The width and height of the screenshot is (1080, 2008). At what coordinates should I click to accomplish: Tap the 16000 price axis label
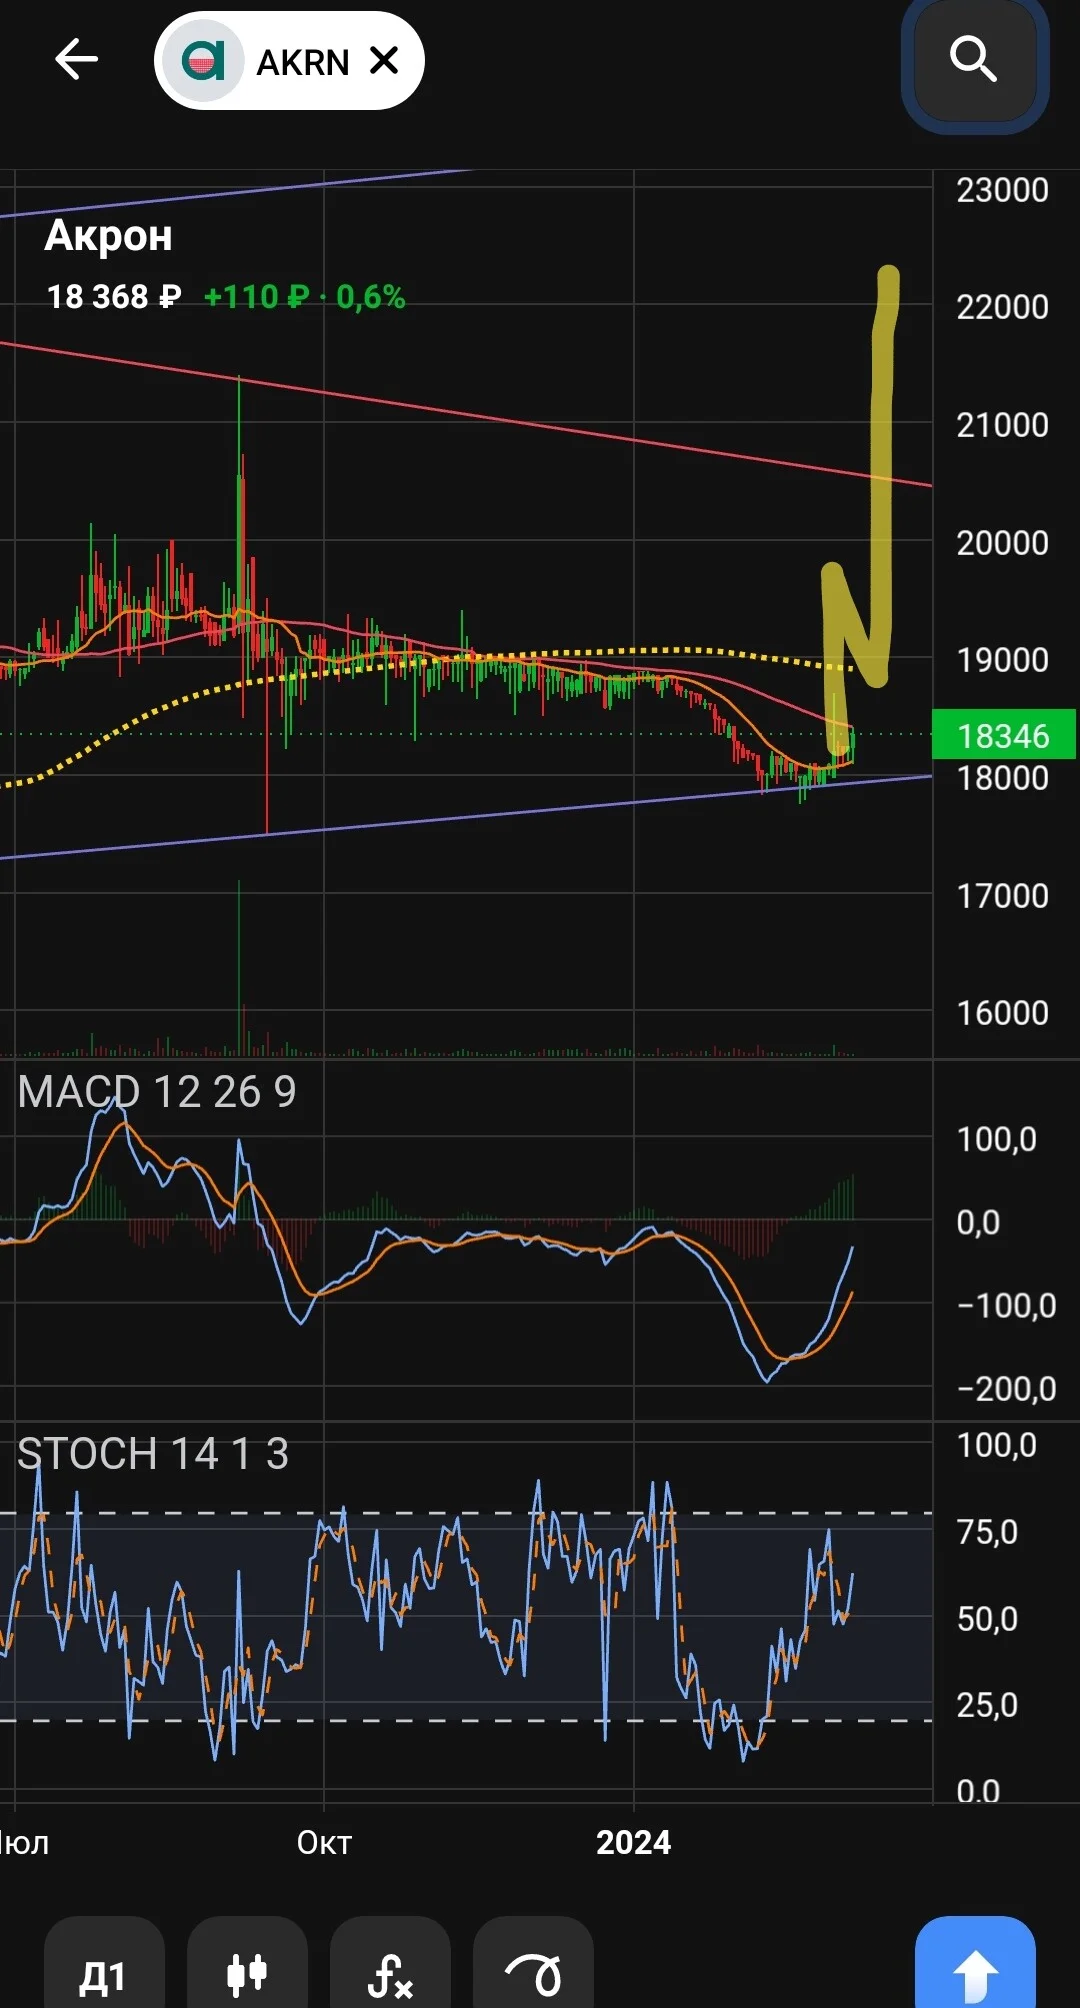tap(1002, 1013)
